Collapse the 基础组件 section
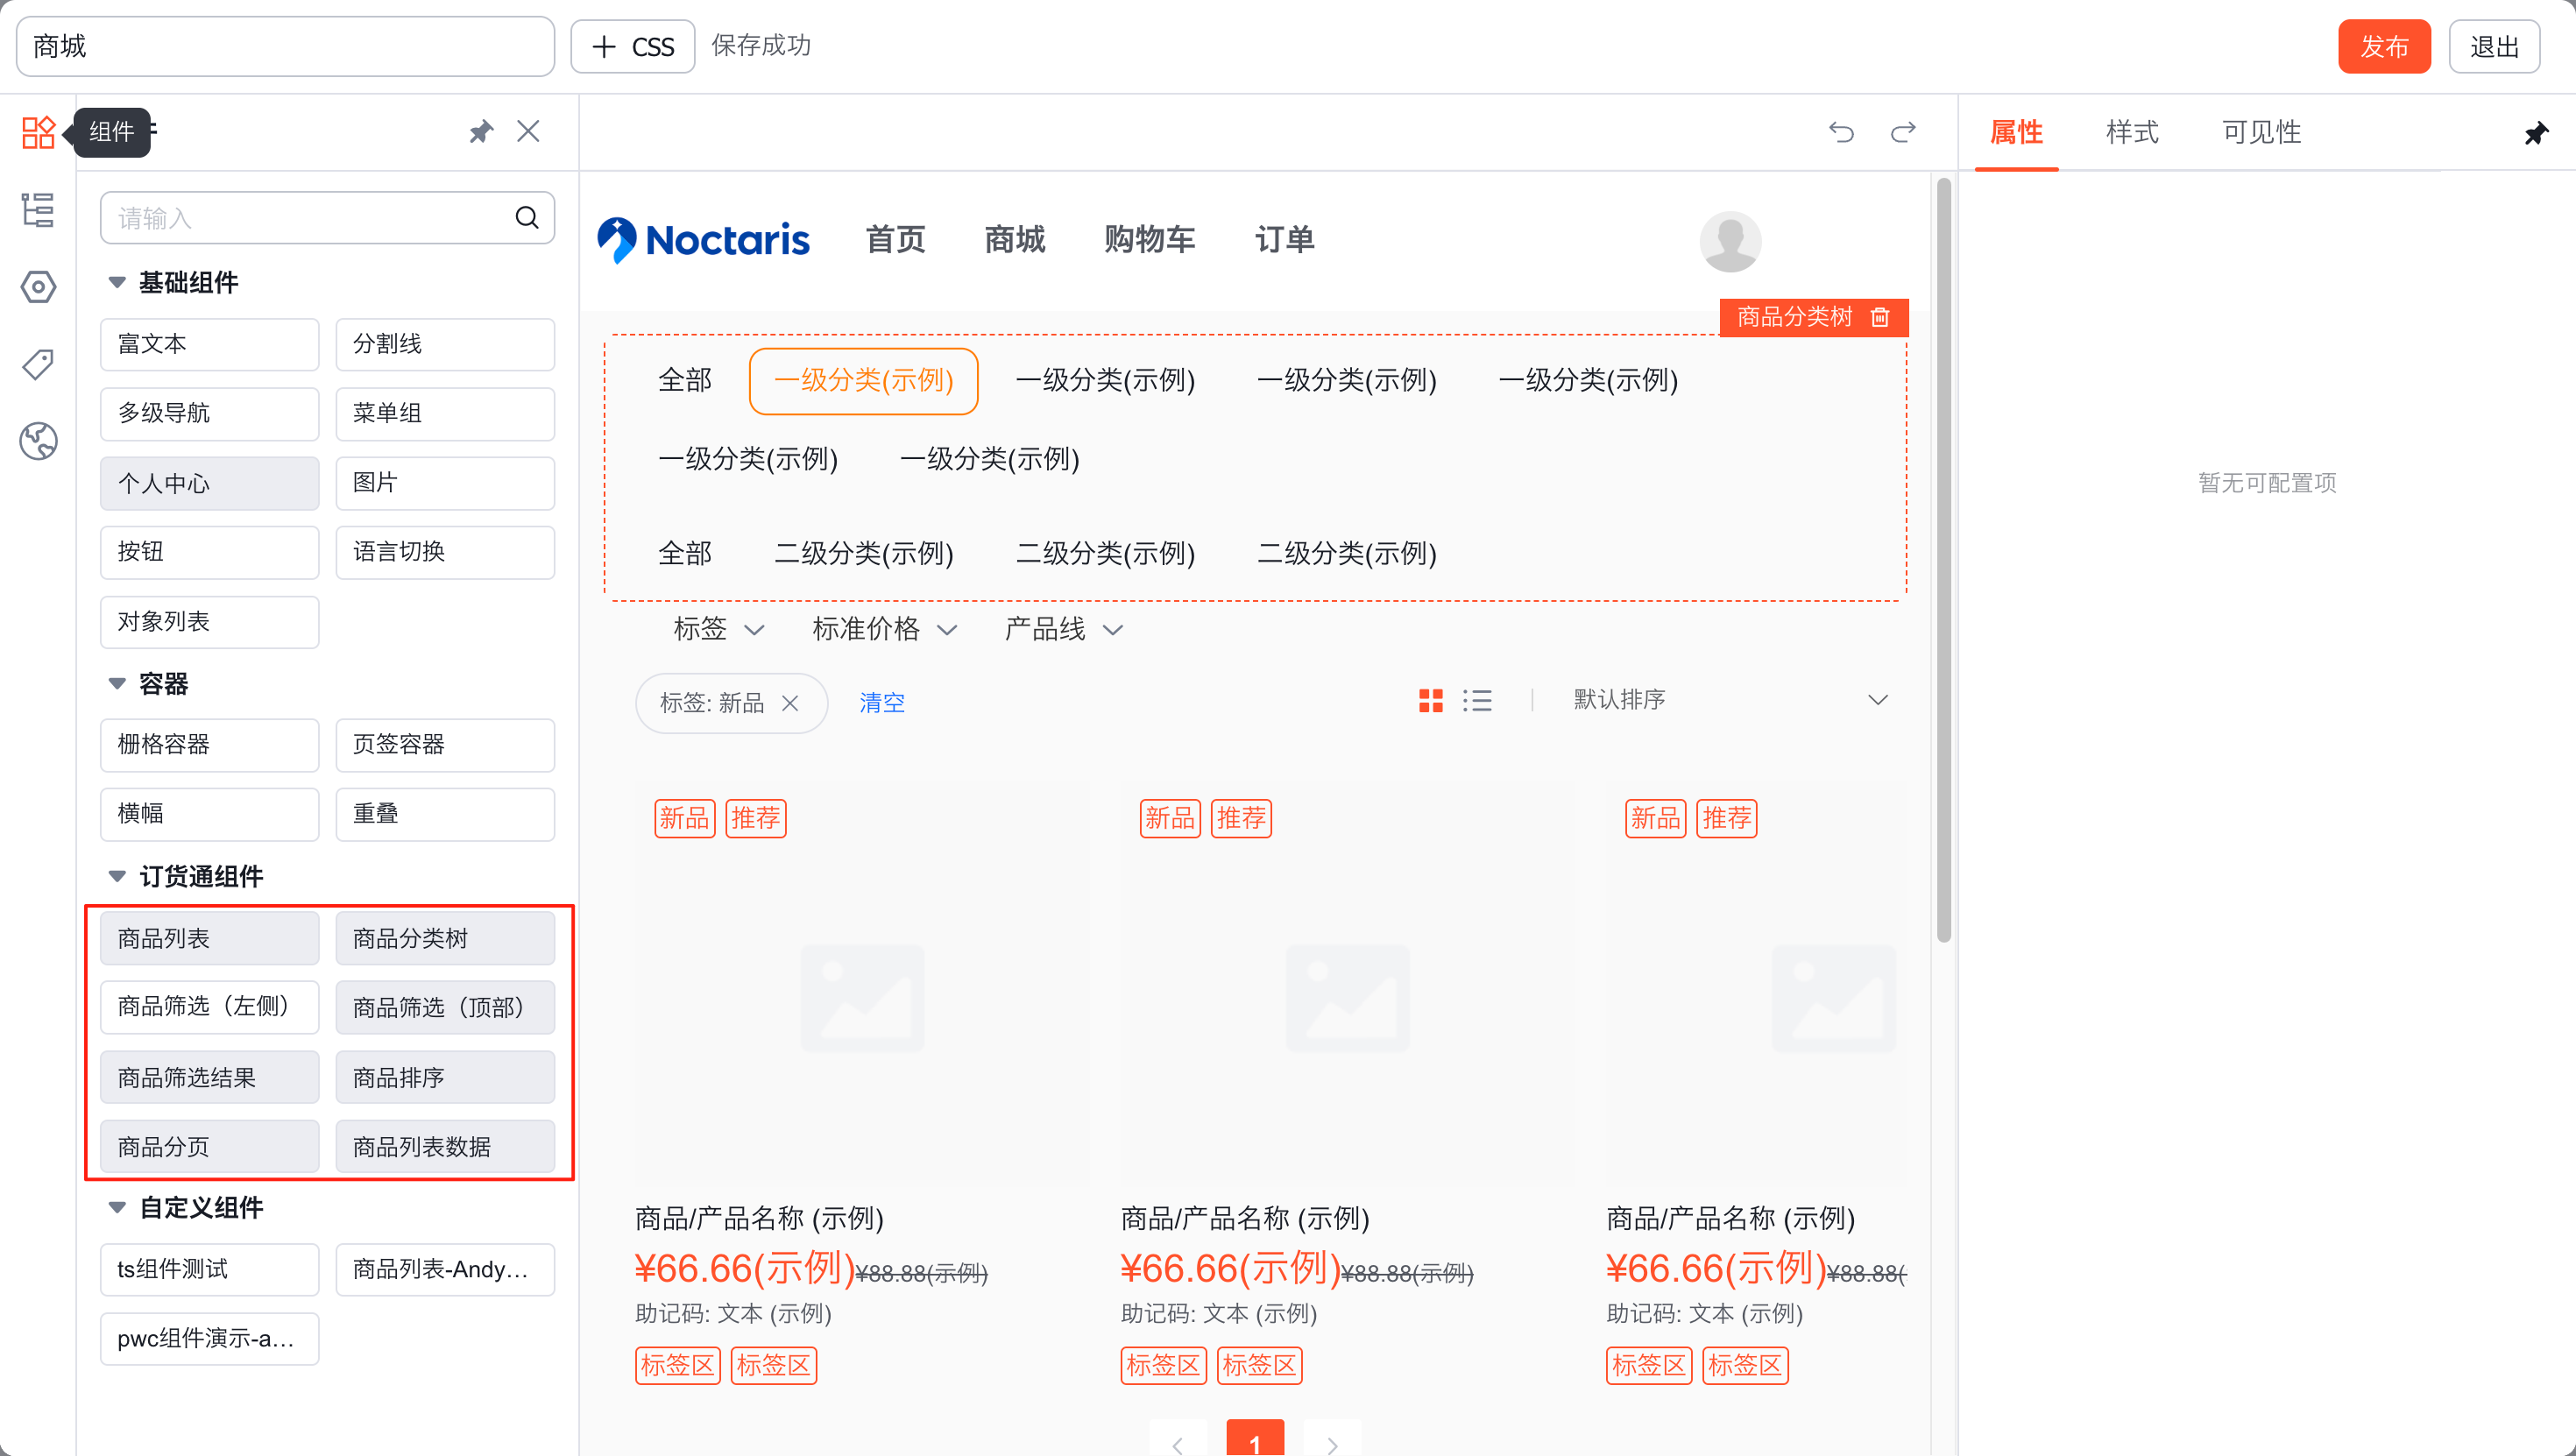The width and height of the screenshot is (2576, 1456). point(117,283)
